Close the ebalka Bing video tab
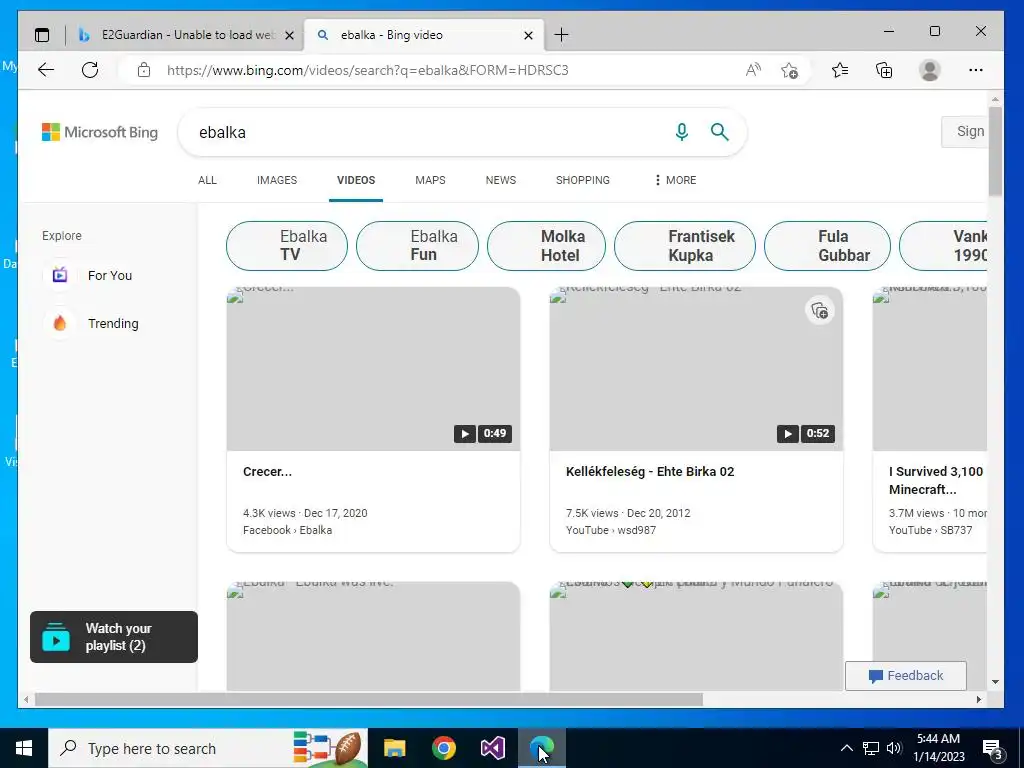 528,35
